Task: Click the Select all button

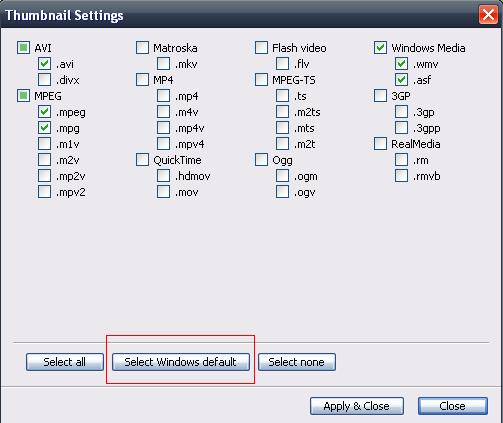Action: click(x=65, y=362)
